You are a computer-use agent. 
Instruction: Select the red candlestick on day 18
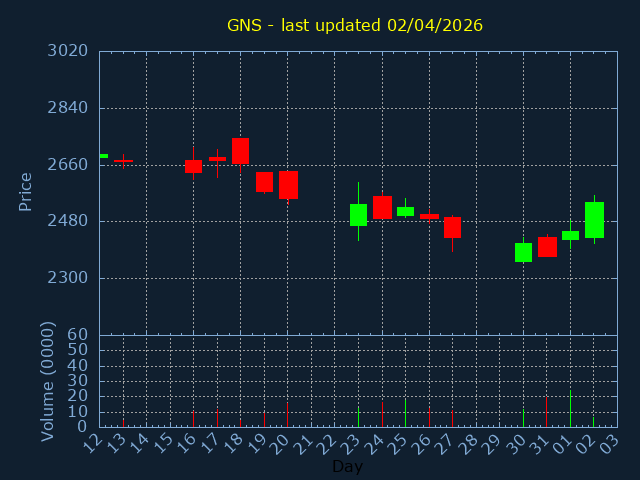tap(240, 150)
